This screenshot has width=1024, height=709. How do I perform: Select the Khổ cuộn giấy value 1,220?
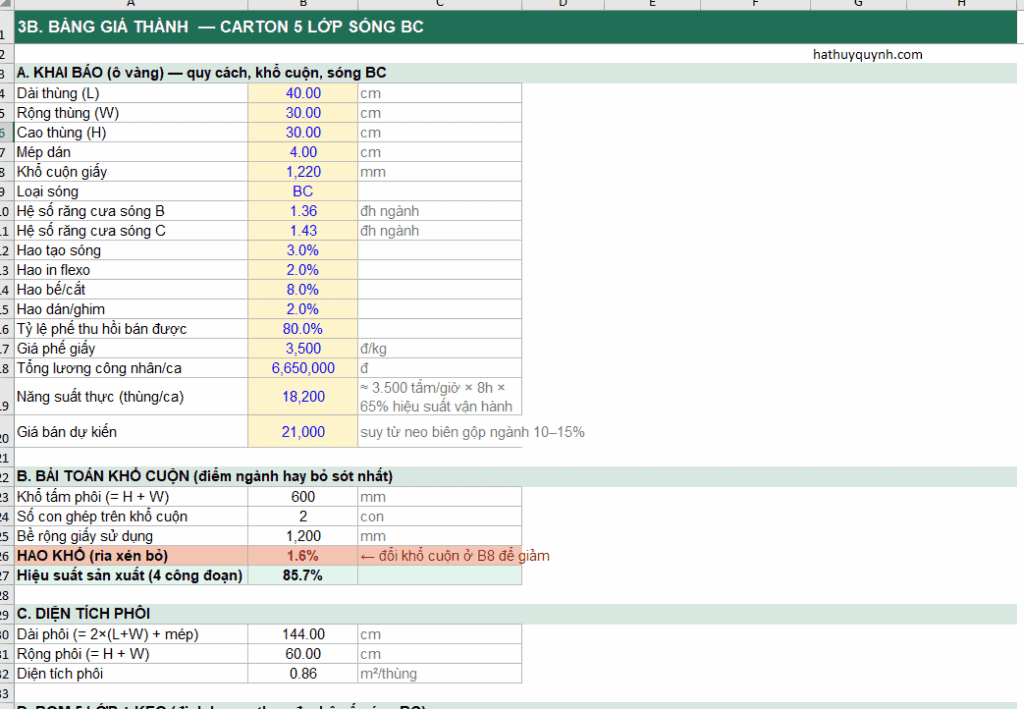[x=303, y=172]
